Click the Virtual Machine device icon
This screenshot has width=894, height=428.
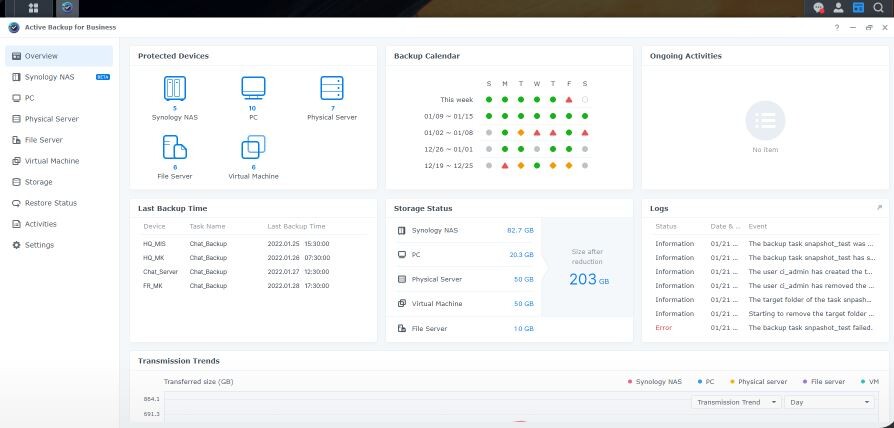tap(253, 147)
